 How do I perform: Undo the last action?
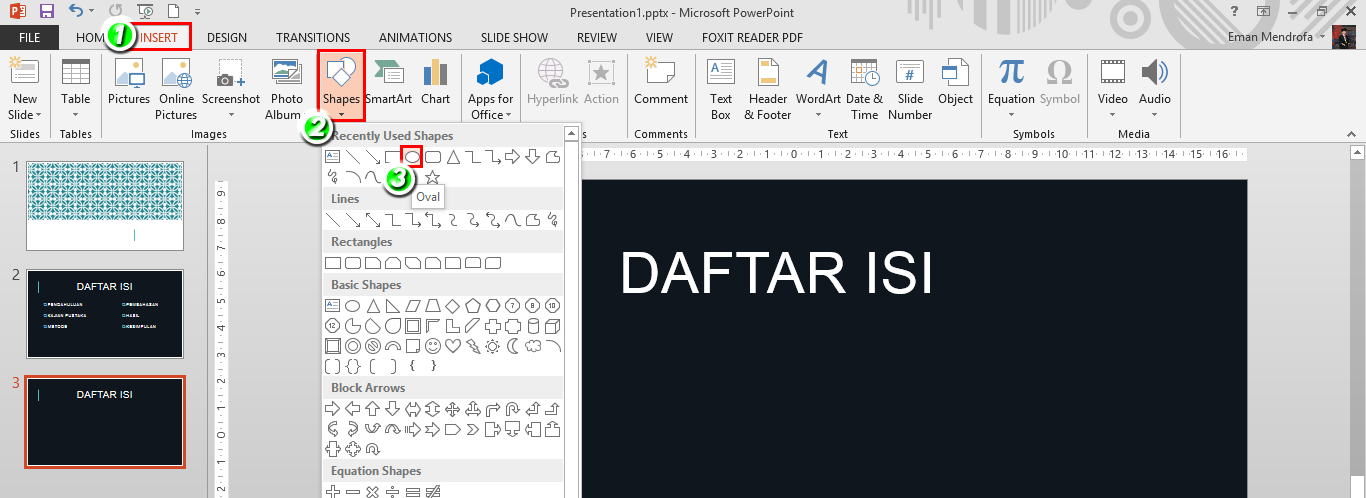point(77,11)
